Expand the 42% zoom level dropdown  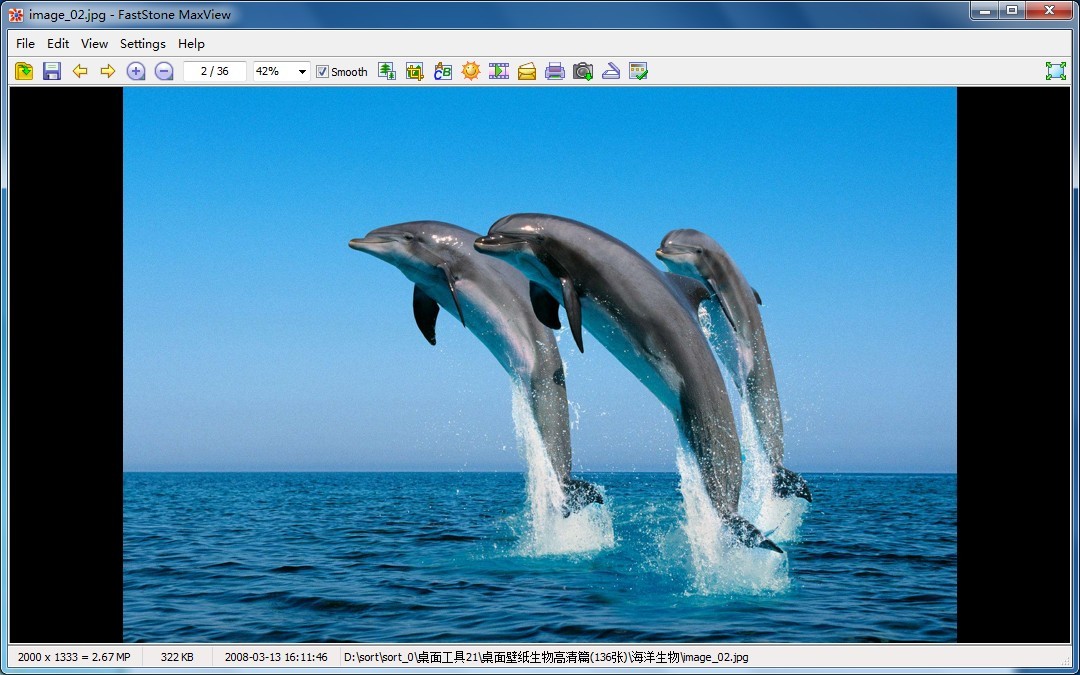[x=302, y=72]
